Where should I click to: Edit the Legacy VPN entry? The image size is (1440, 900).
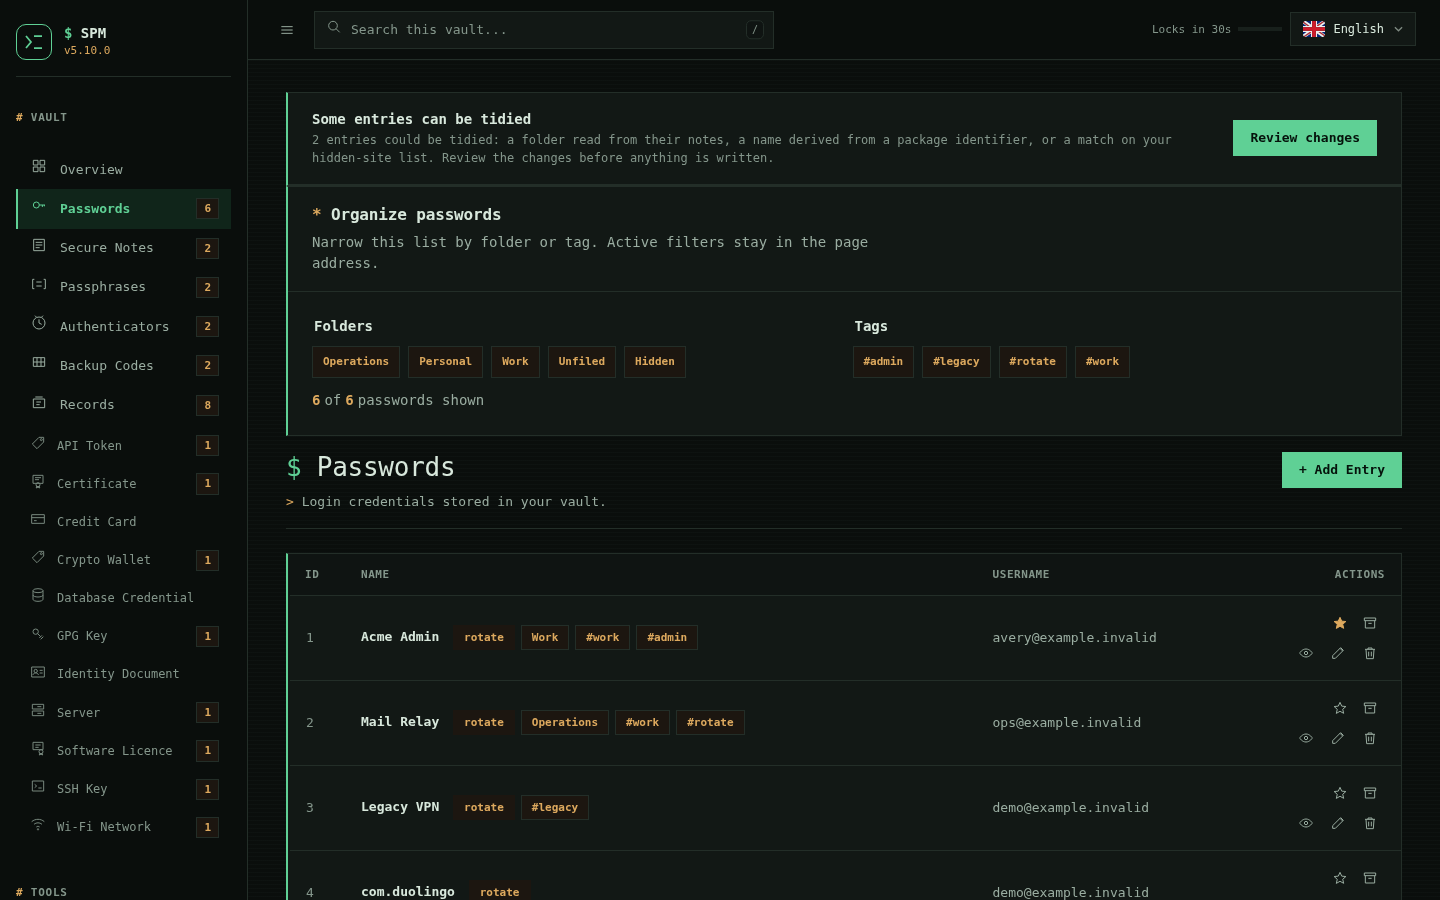point(1338,823)
